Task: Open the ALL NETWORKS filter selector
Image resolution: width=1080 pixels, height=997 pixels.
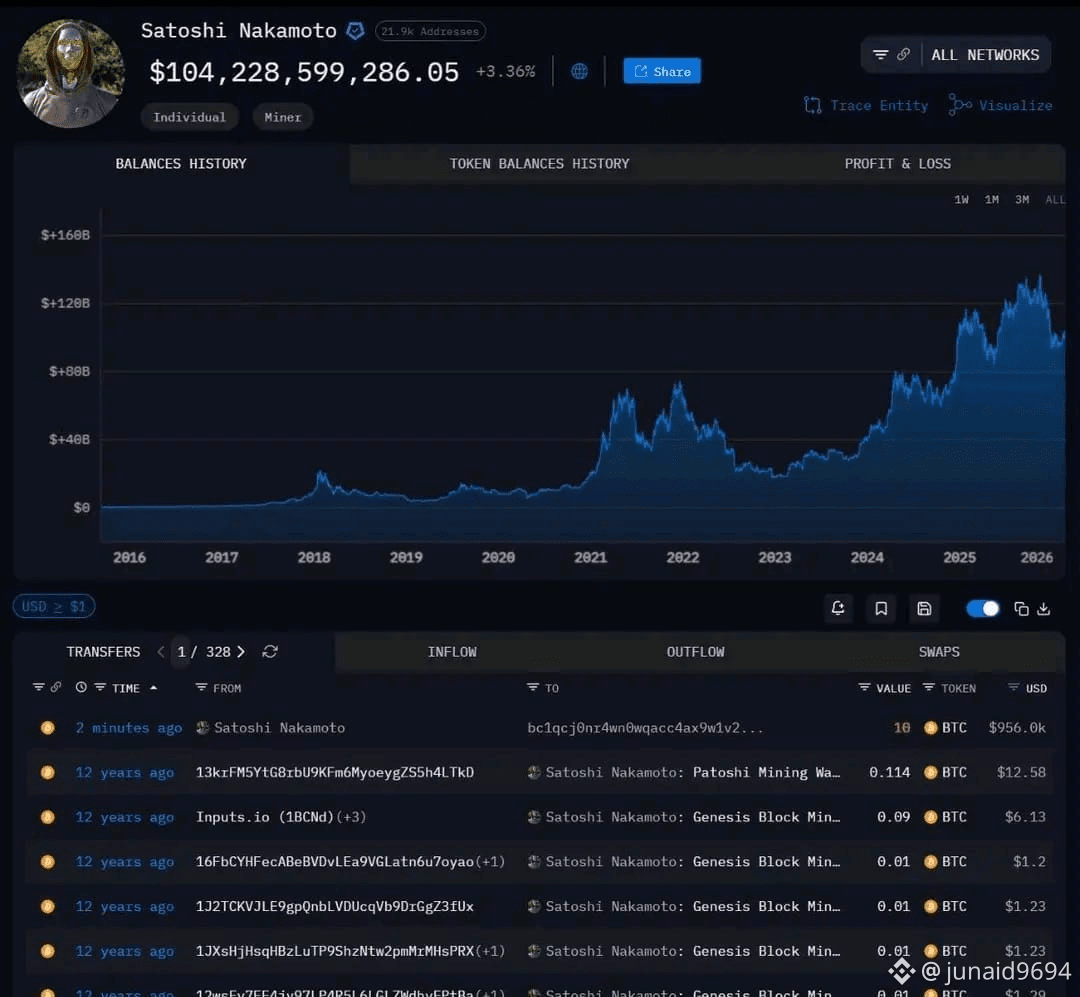Action: tap(955, 54)
